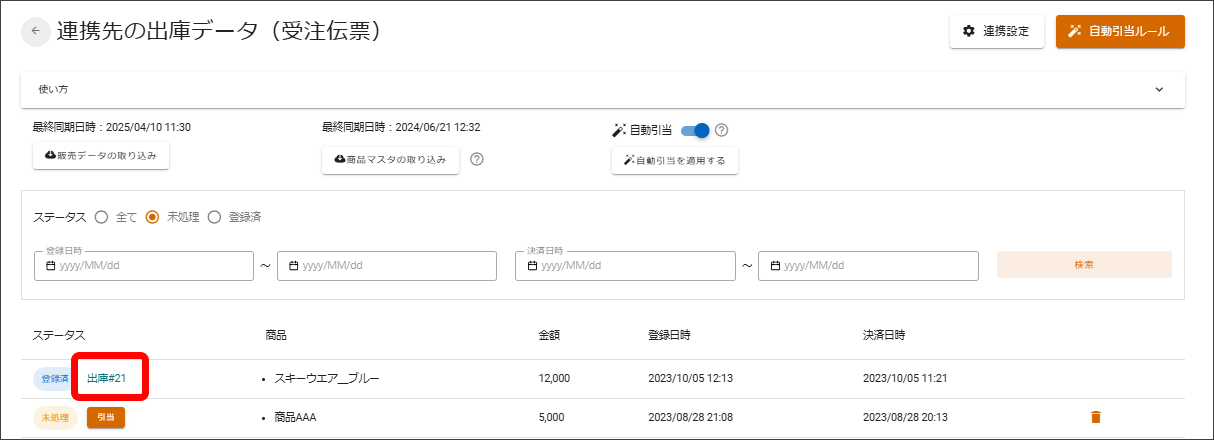Select the 全て status radio button
The width and height of the screenshot is (1214, 440).
(101, 217)
